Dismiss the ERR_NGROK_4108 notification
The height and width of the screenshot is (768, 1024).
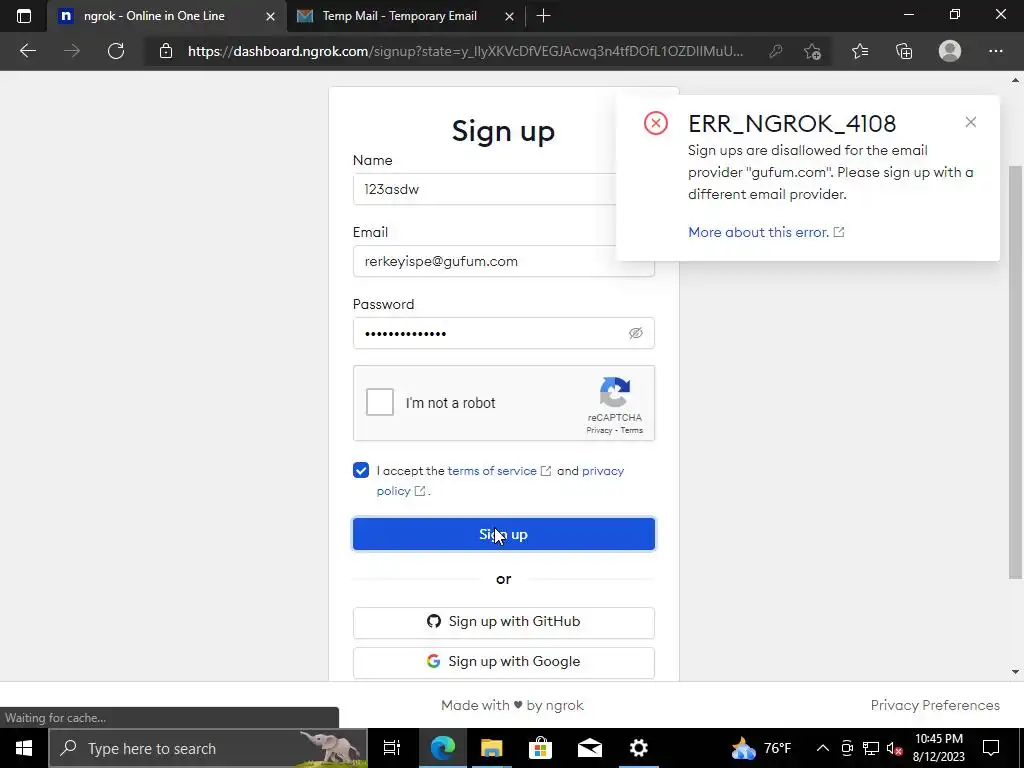(970, 122)
